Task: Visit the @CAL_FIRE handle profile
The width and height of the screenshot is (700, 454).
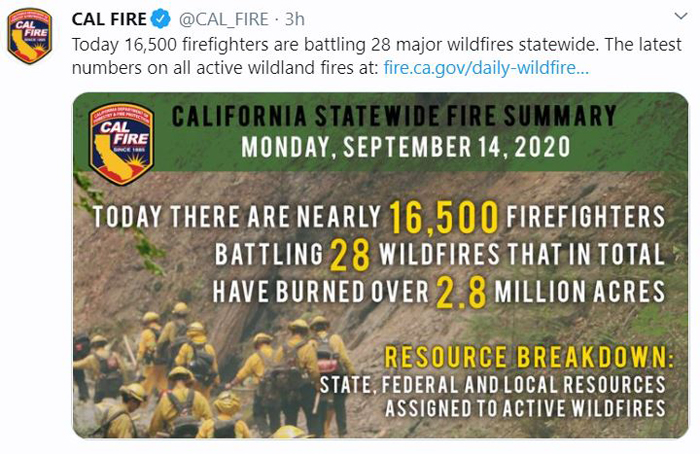Action: coord(224,20)
